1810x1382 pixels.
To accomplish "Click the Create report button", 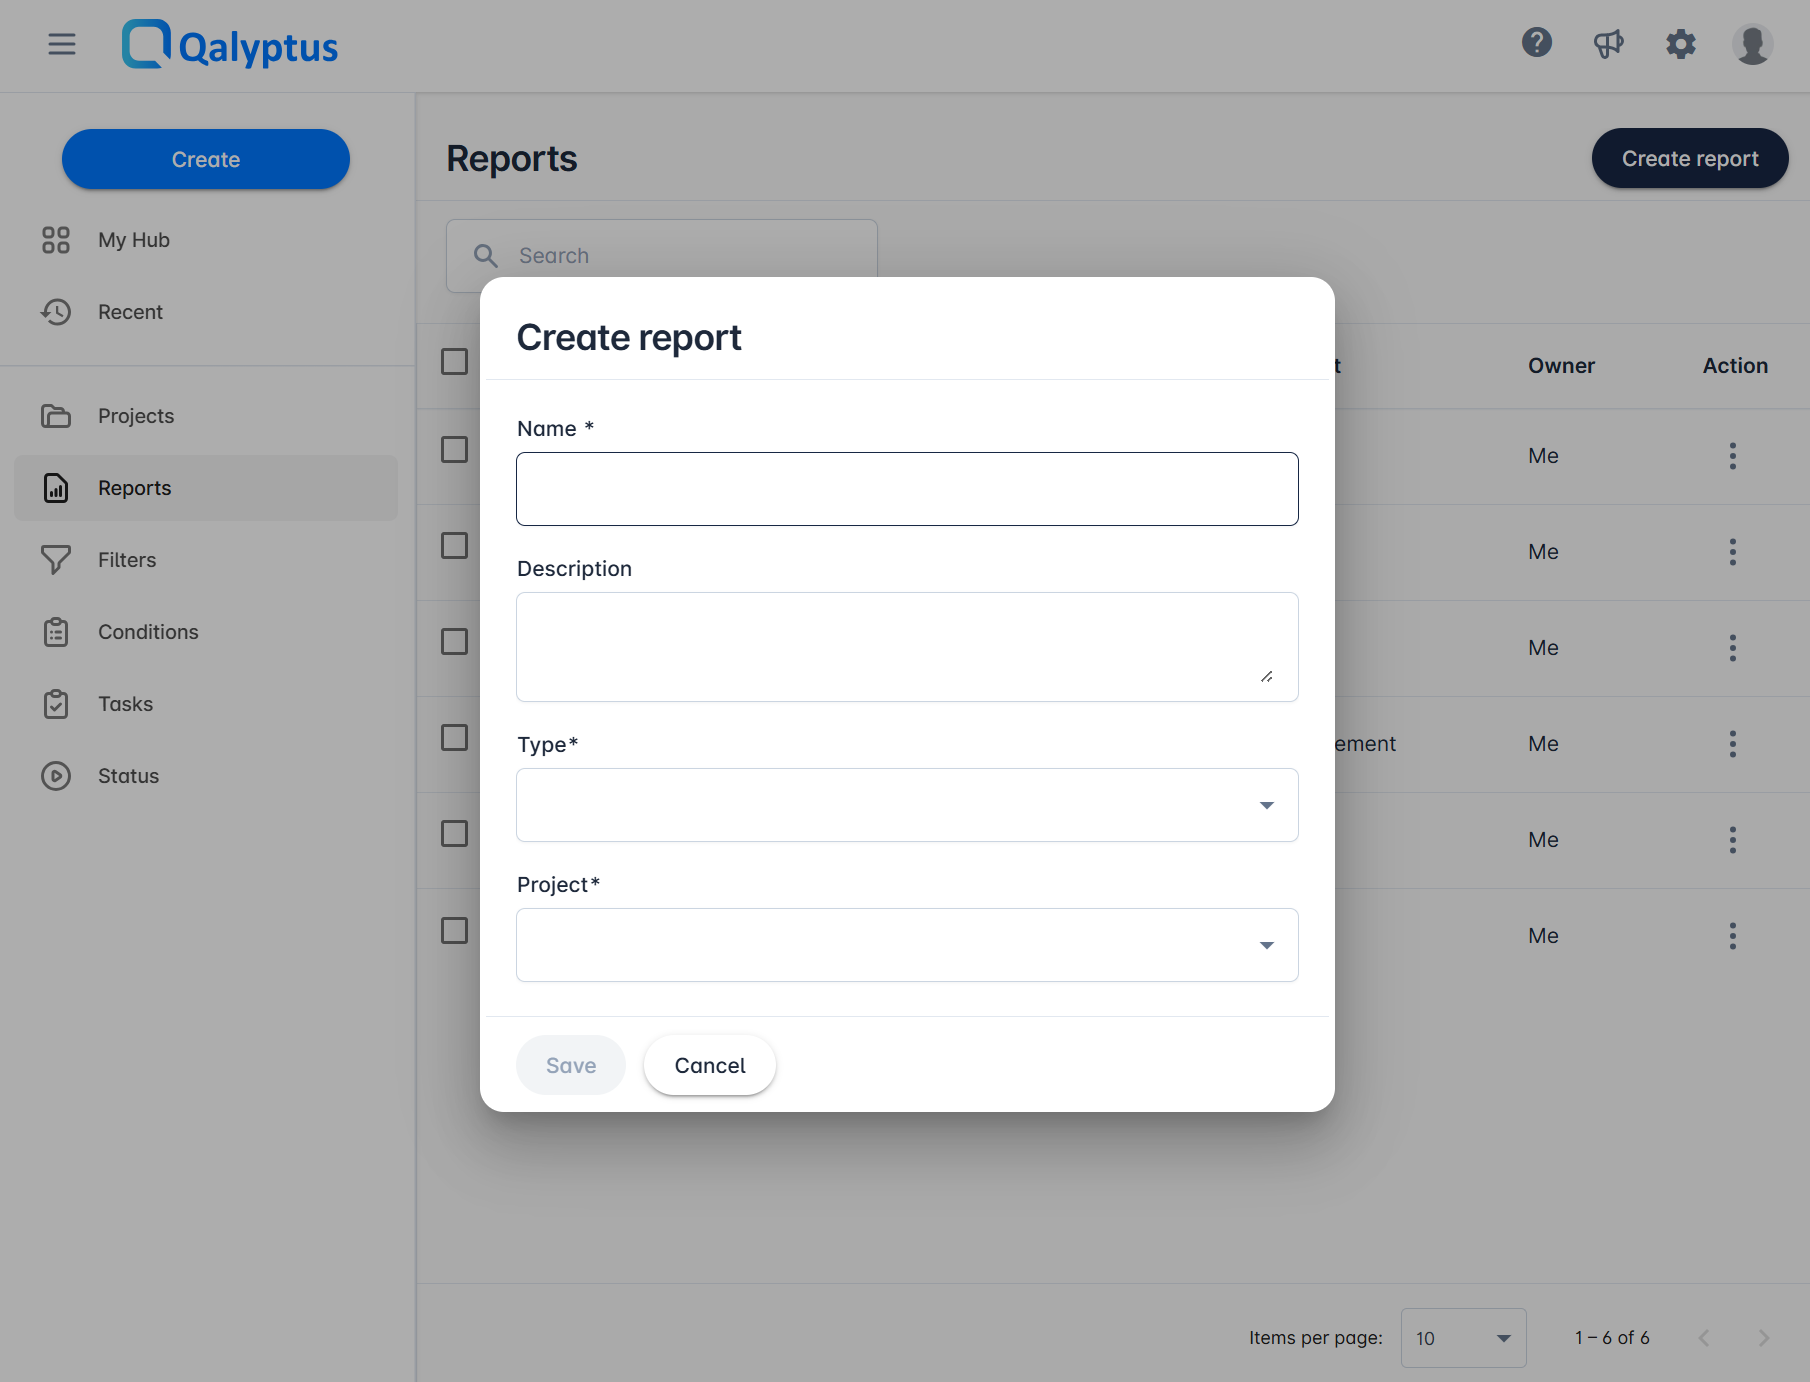I will (1689, 158).
